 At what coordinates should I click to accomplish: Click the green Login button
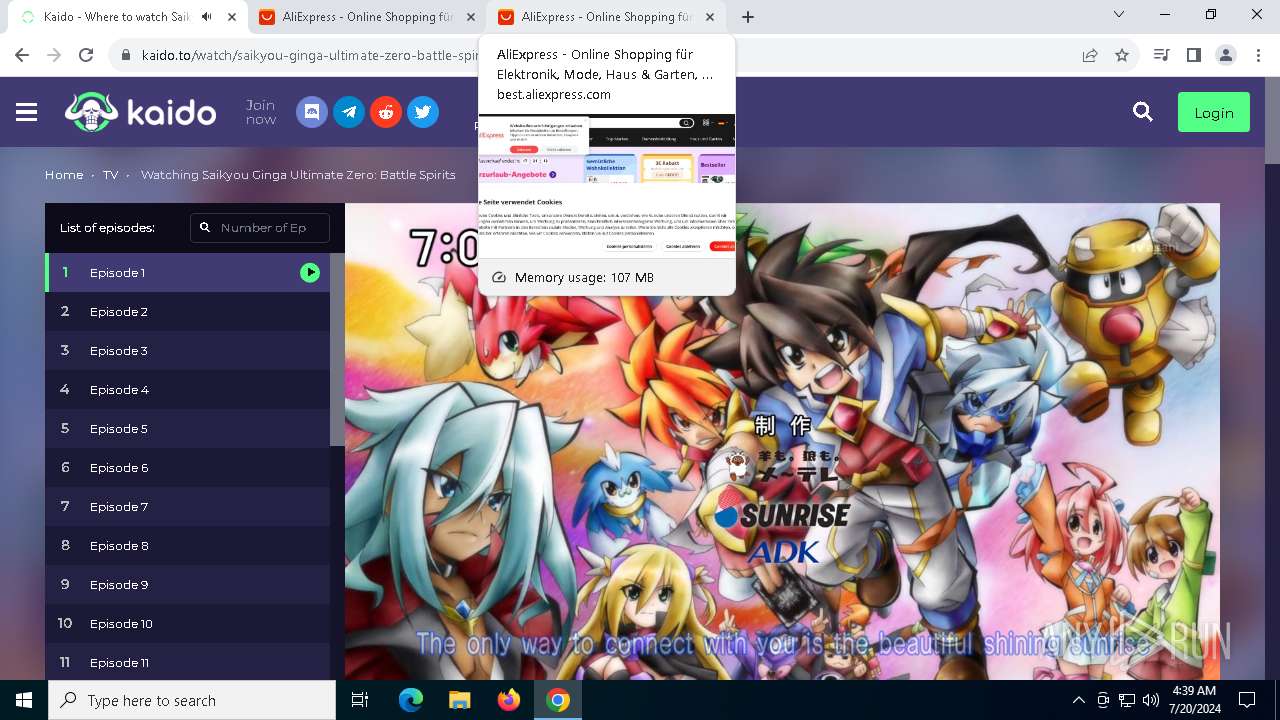coord(1214,113)
